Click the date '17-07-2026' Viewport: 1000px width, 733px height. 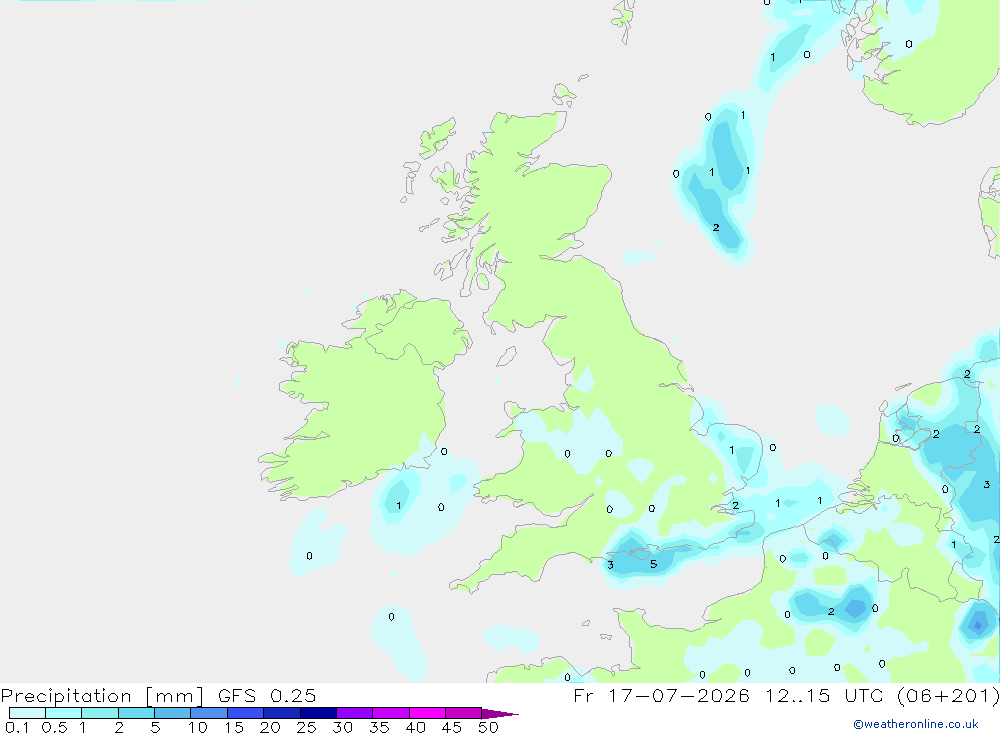click(679, 695)
